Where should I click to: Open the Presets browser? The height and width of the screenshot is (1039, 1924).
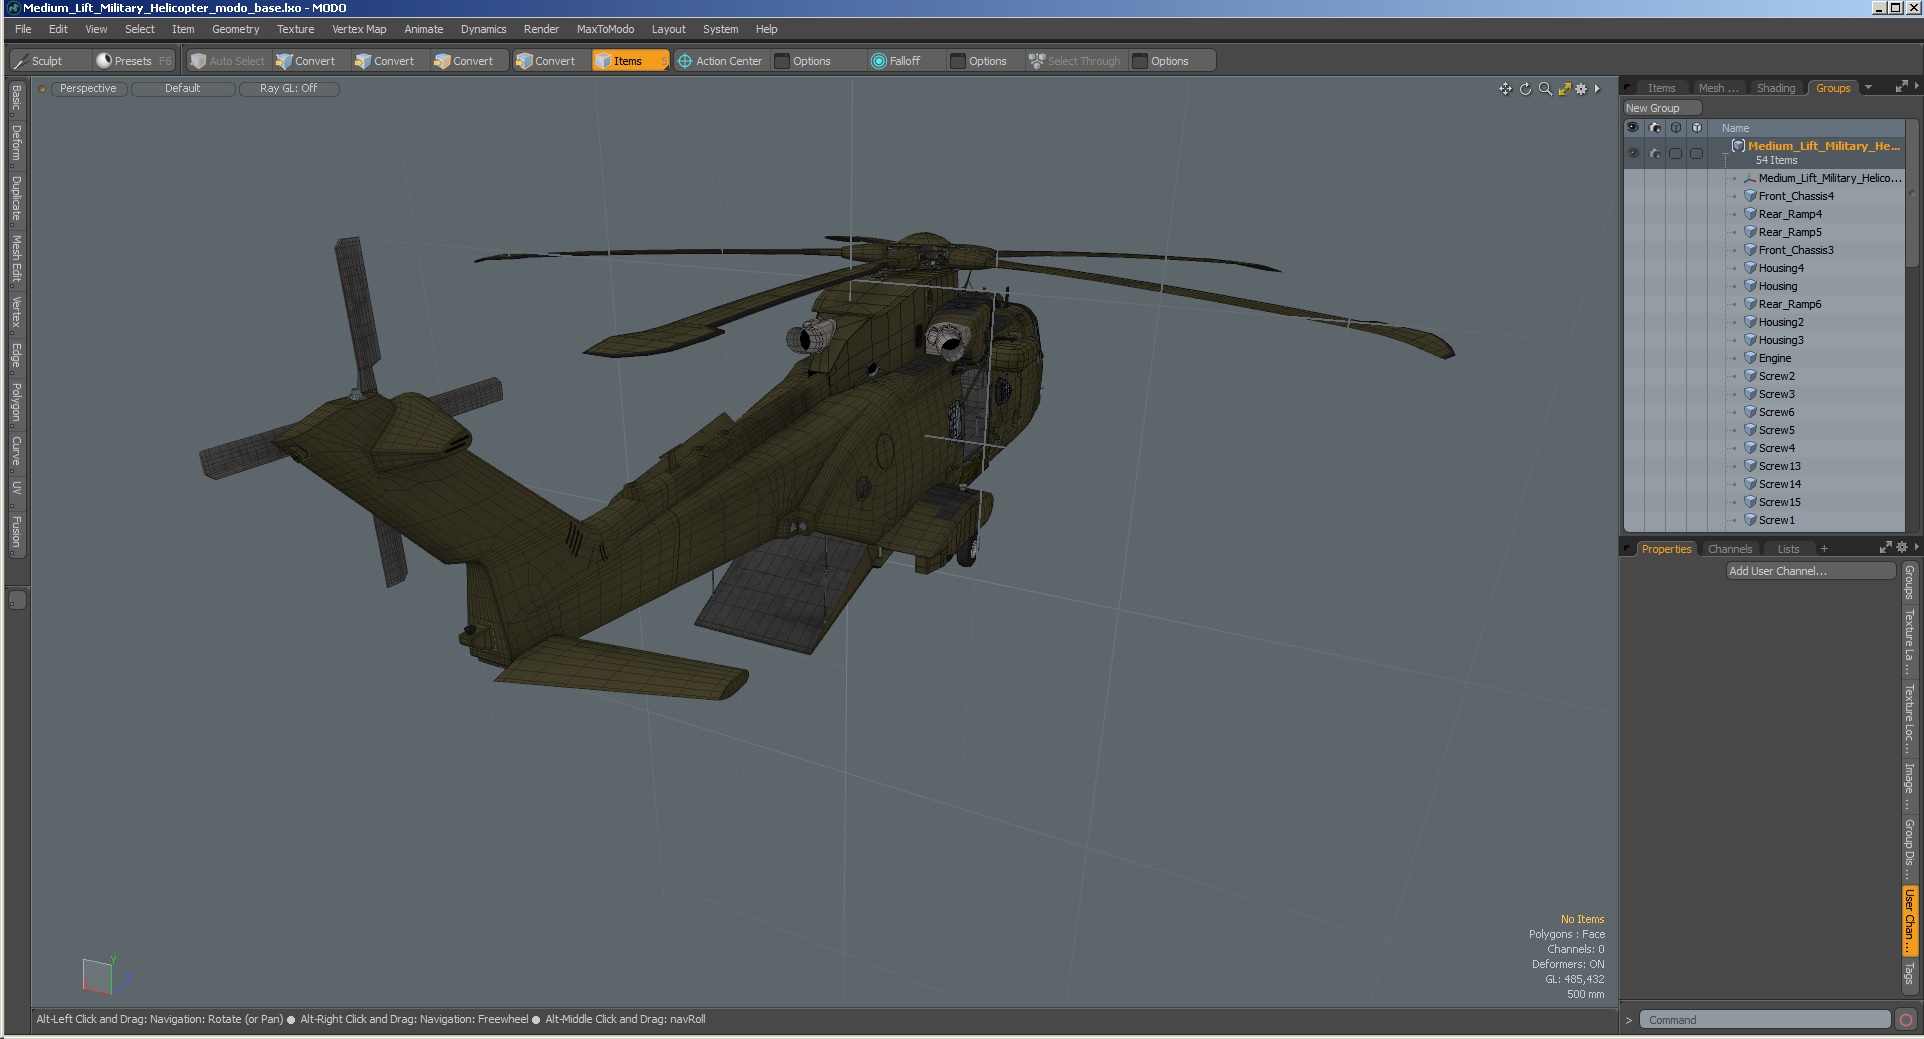[x=134, y=61]
